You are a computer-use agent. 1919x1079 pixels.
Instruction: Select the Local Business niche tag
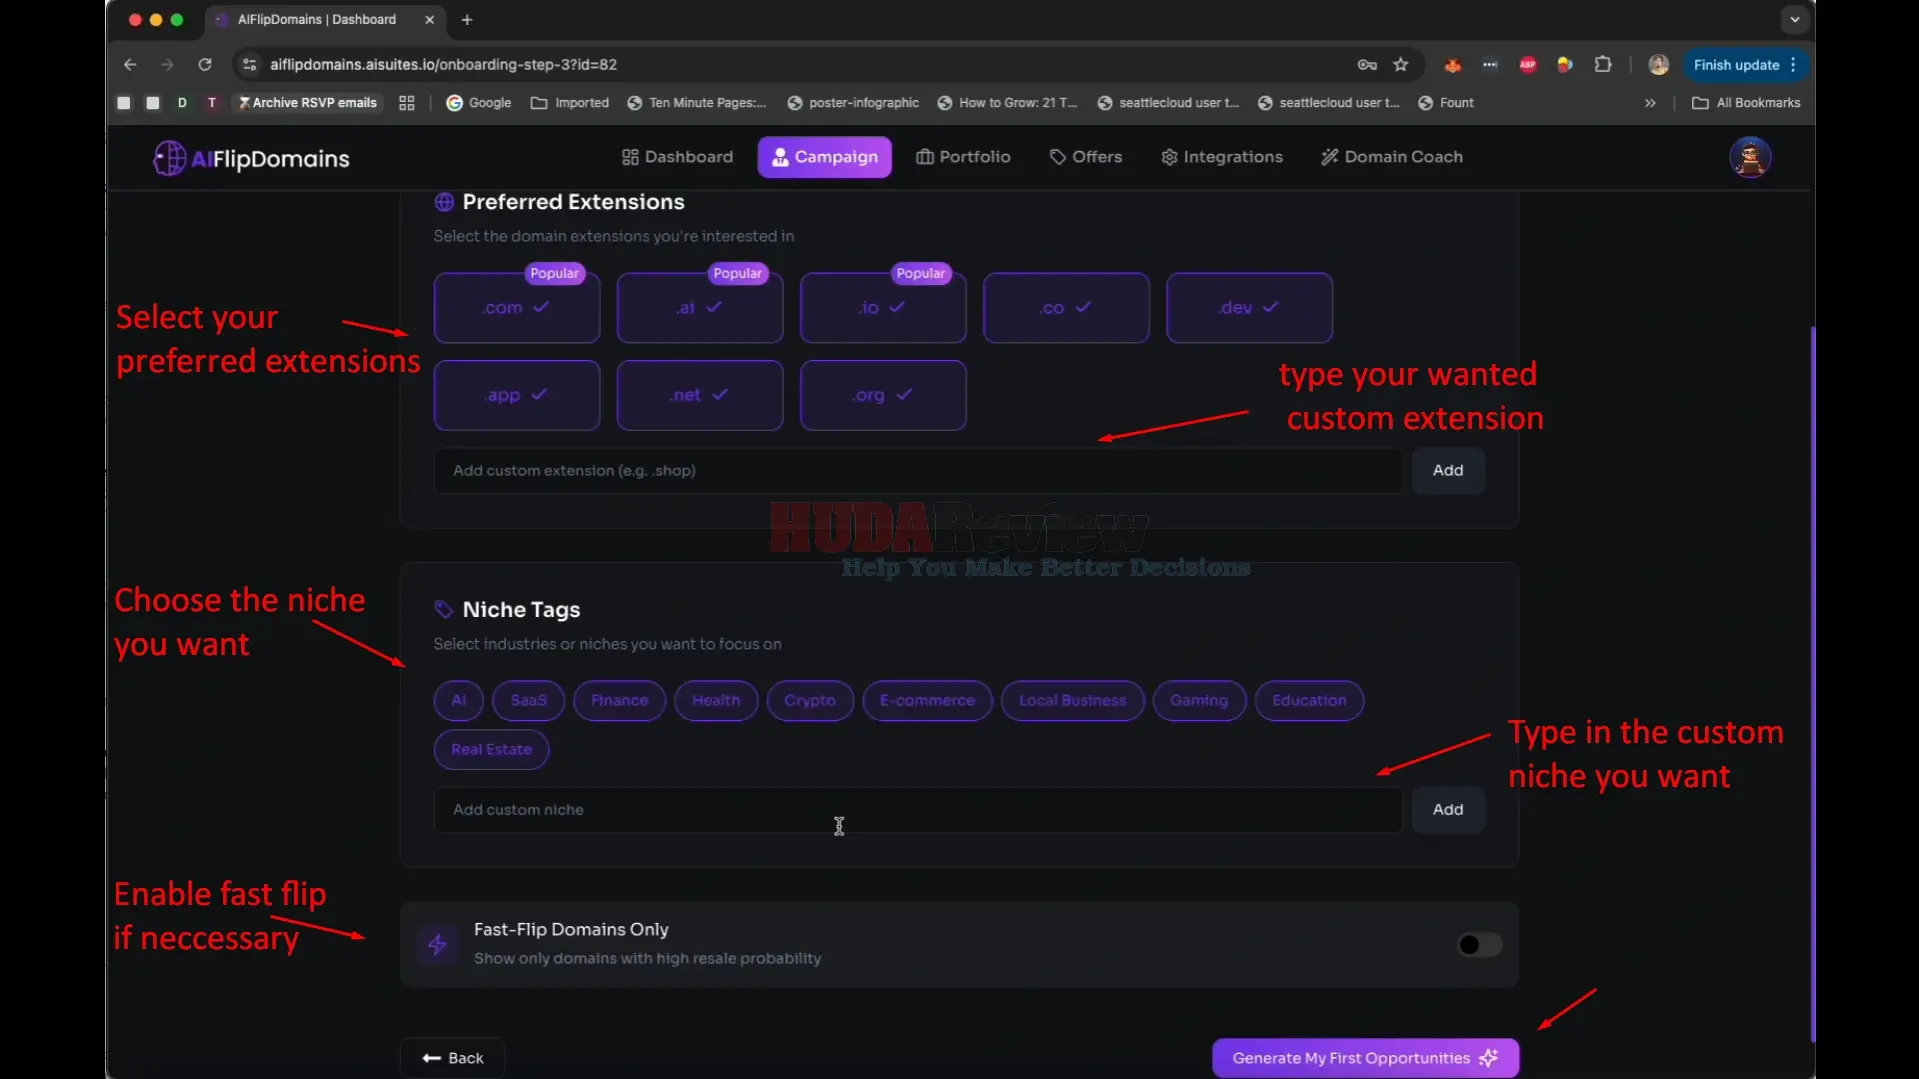coord(1072,700)
